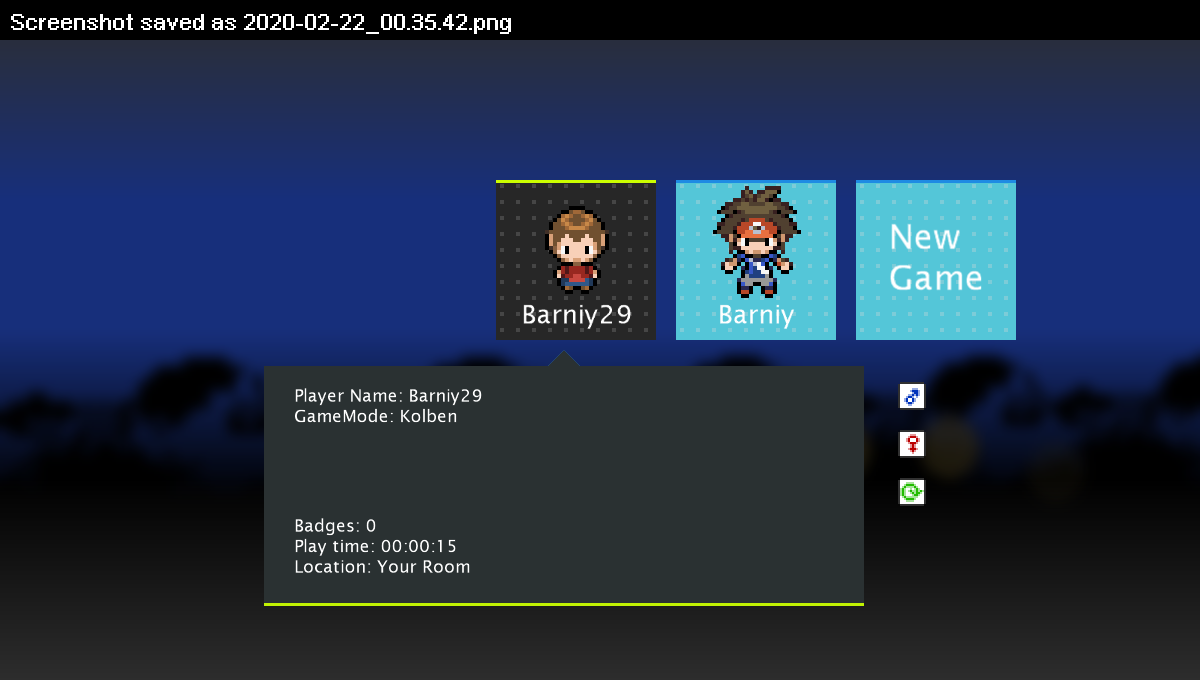Click the empty middle area of the save info panel

[564, 470]
